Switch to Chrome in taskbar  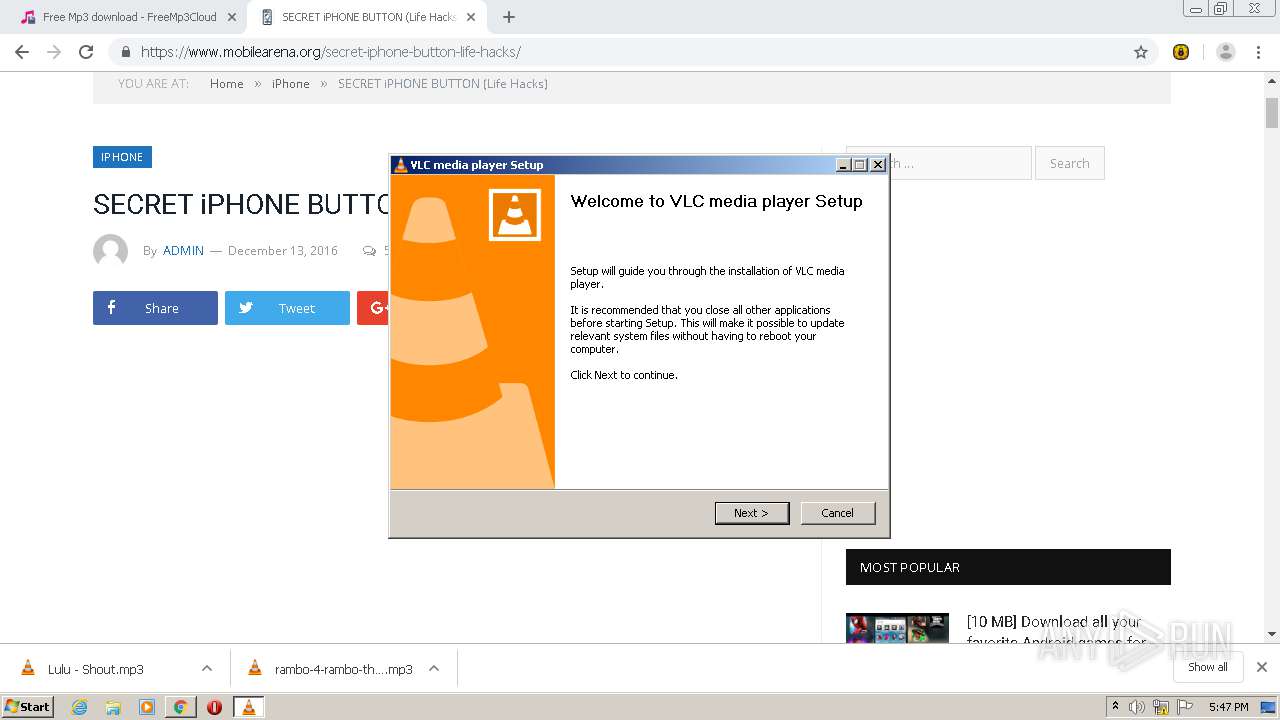181,707
